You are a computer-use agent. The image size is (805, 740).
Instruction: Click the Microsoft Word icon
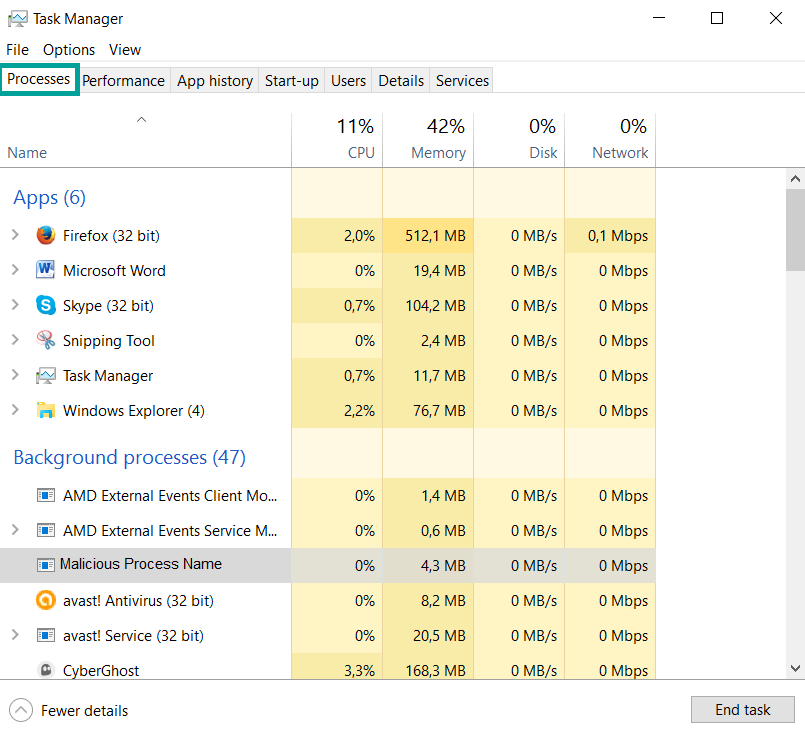46,271
